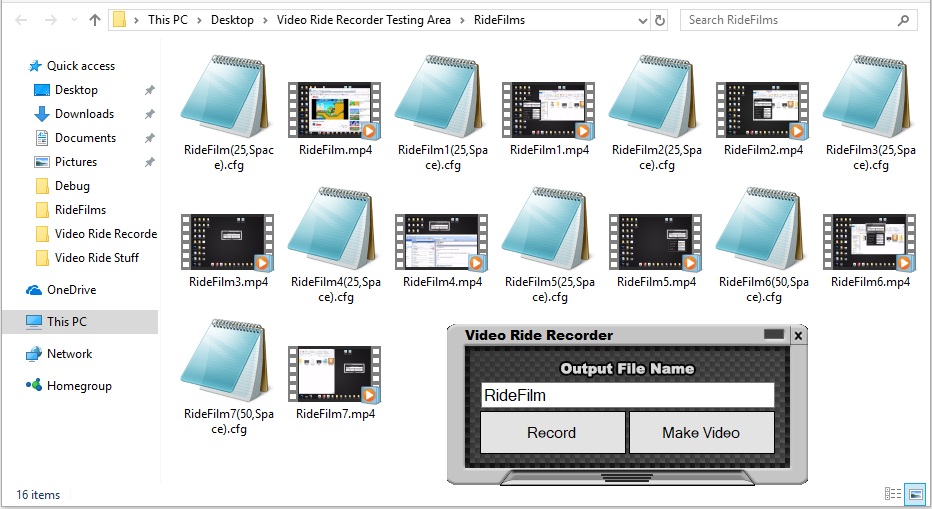Unpin Documents using its pin icon
932x509 pixels.
tap(149, 138)
